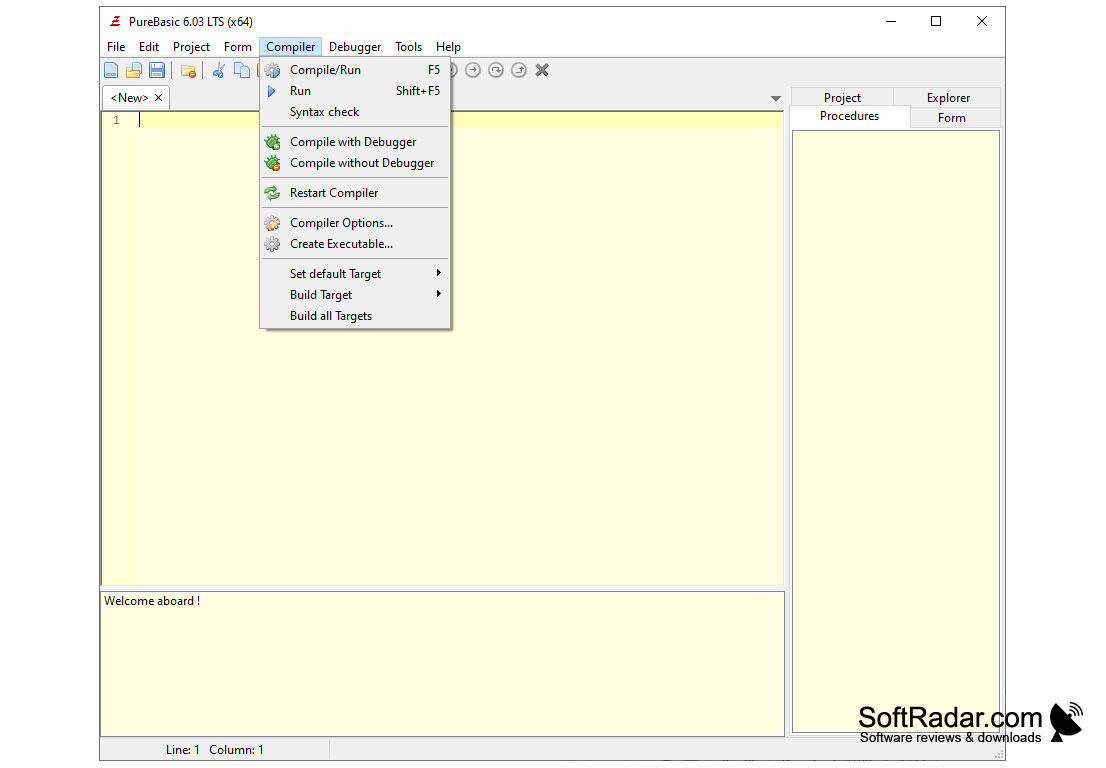Click the Copy toolbar icon
This screenshot has width=1106, height=768.
point(242,70)
